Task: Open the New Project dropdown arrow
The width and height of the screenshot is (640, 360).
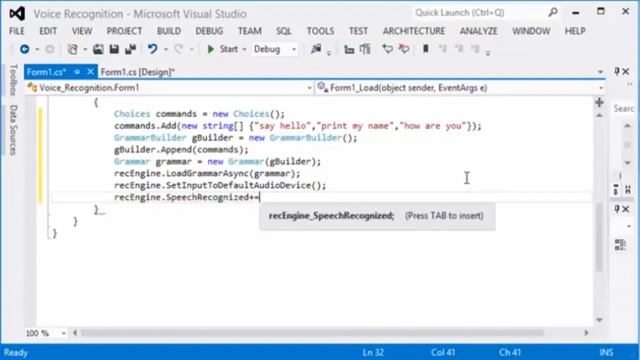Action: [85, 50]
